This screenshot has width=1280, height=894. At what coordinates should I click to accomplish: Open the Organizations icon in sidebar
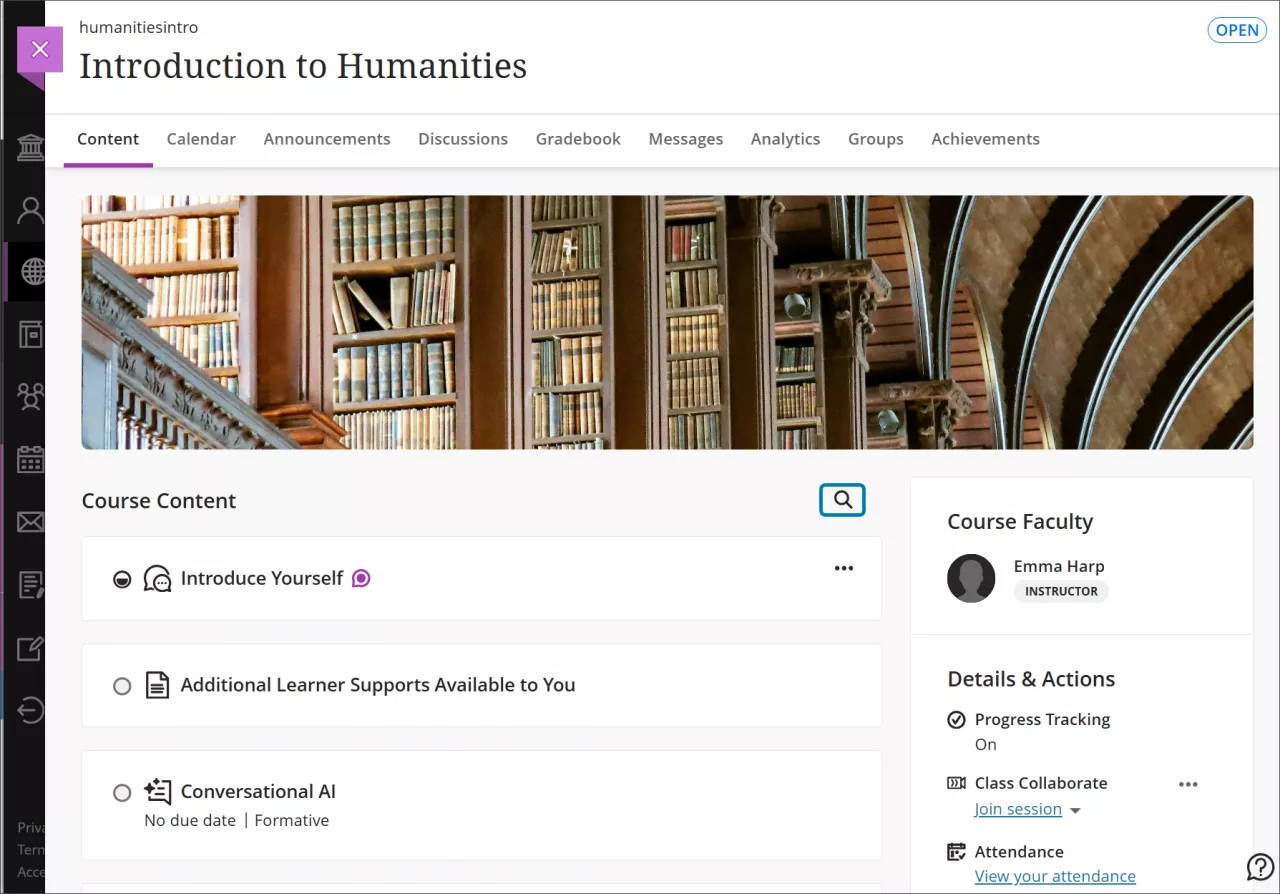pyautogui.click(x=31, y=396)
